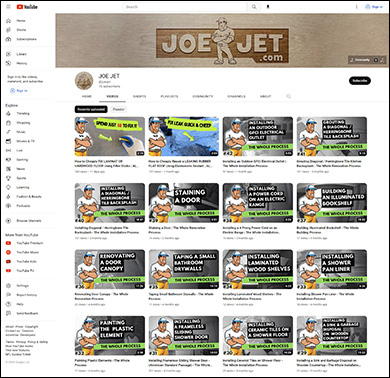This screenshot has height=378, width=390.
Task: Open Send feedback in sidebar
Action: pos(28,313)
